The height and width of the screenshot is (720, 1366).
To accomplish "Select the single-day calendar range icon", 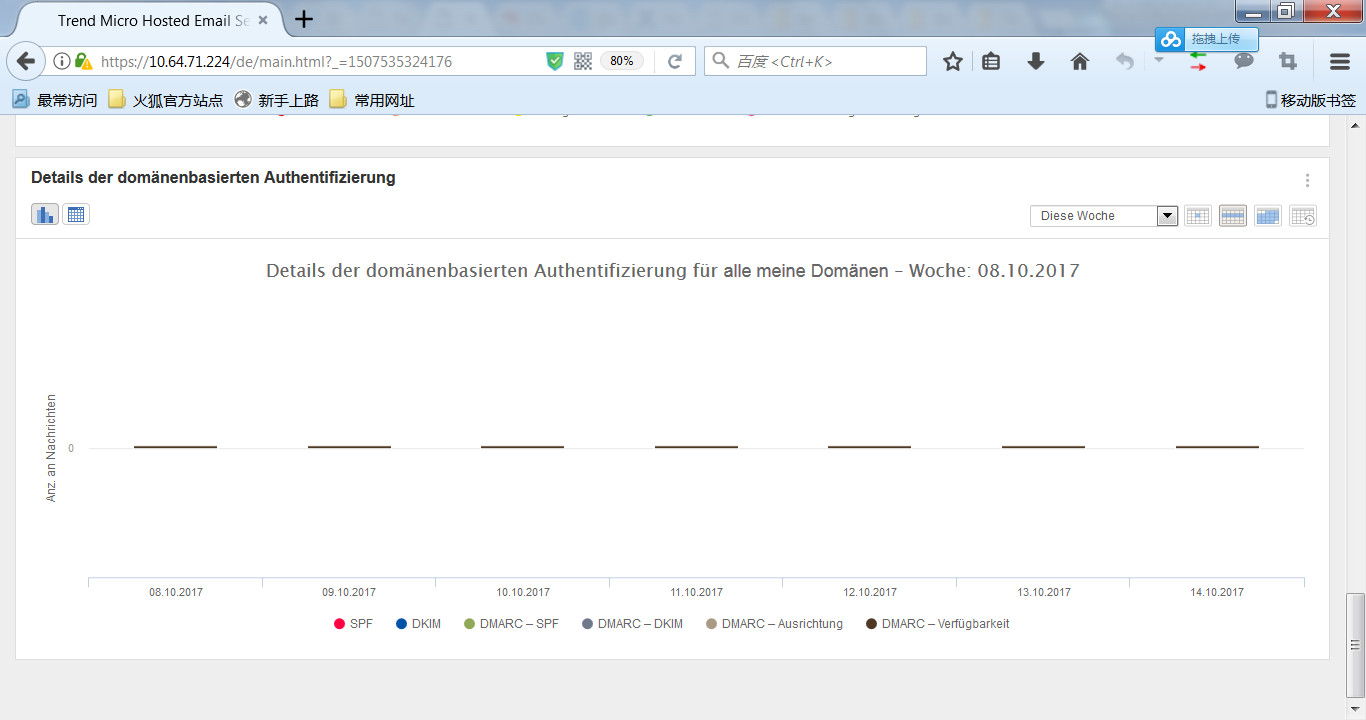I will tap(1197, 216).
